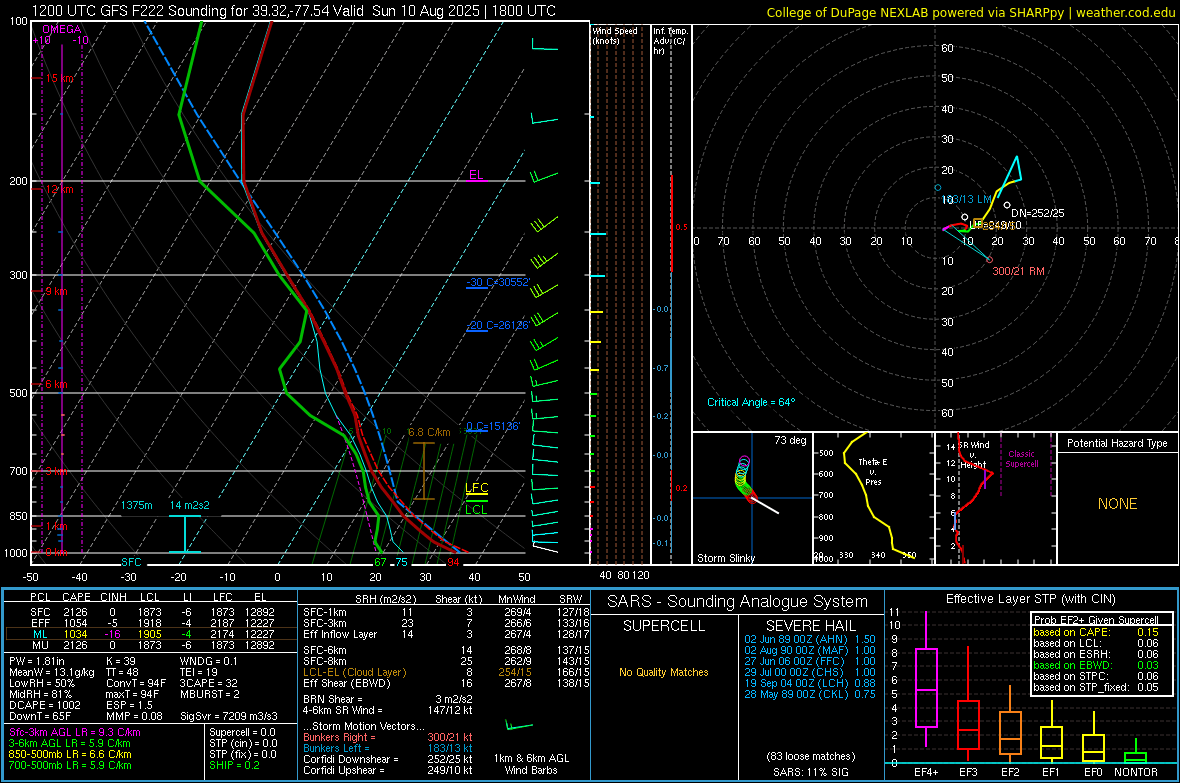The image size is (1180, 783).
Task: Click the Eff Shear (EBWD) row label
Action: point(347,683)
